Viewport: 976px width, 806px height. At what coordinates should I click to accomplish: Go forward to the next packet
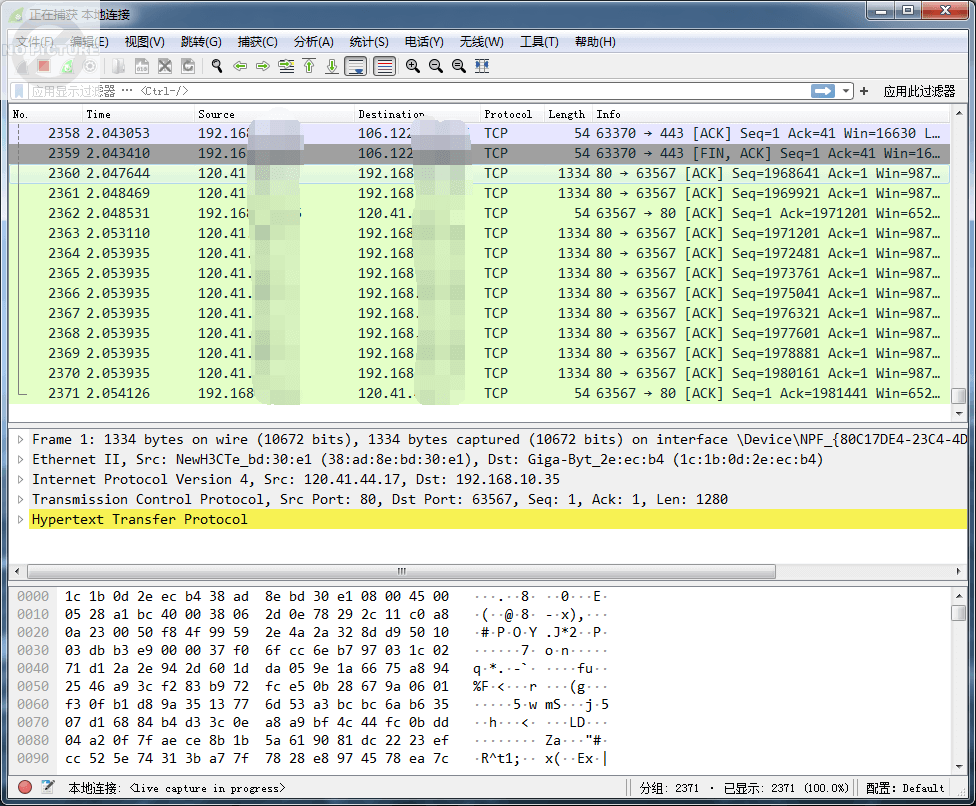(x=263, y=66)
